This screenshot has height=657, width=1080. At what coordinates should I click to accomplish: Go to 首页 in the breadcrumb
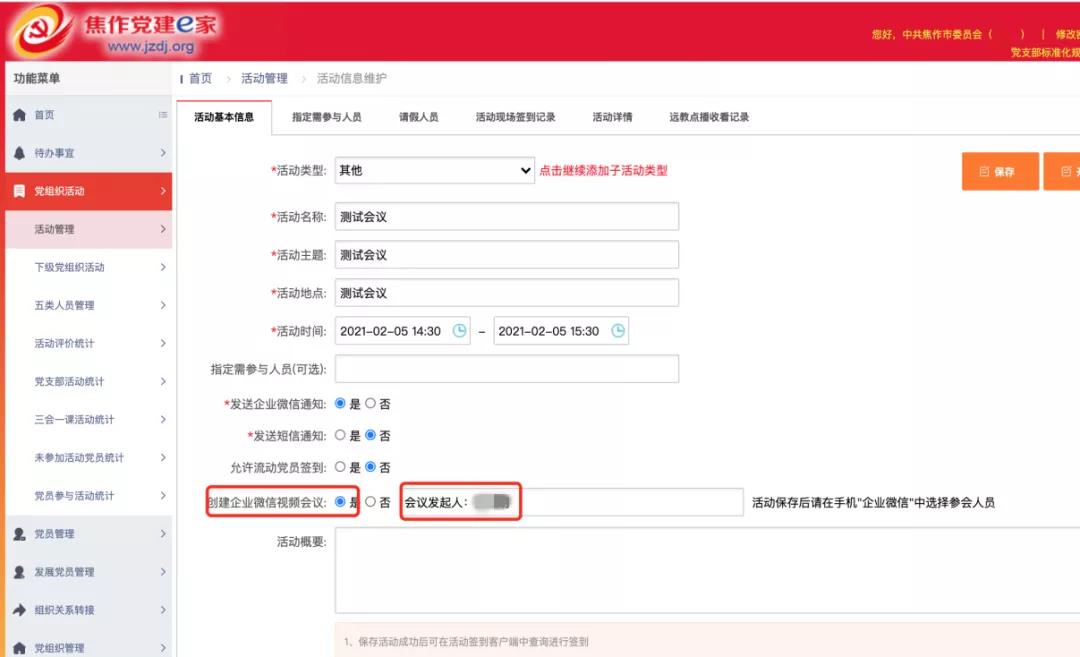coord(200,79)
